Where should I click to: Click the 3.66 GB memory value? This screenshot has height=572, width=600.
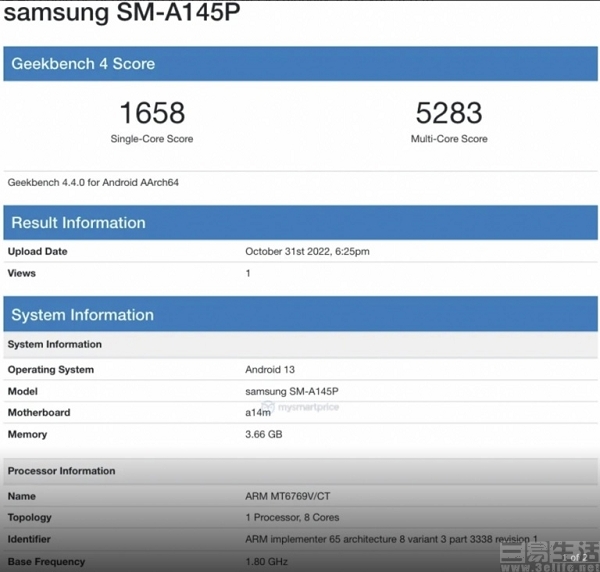(x=266, y=435)
